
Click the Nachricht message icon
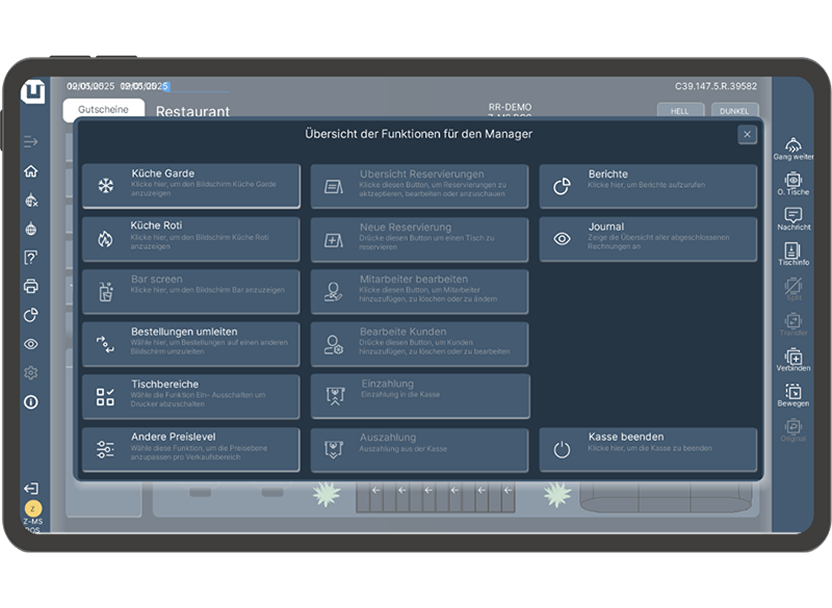pos(793,217)
